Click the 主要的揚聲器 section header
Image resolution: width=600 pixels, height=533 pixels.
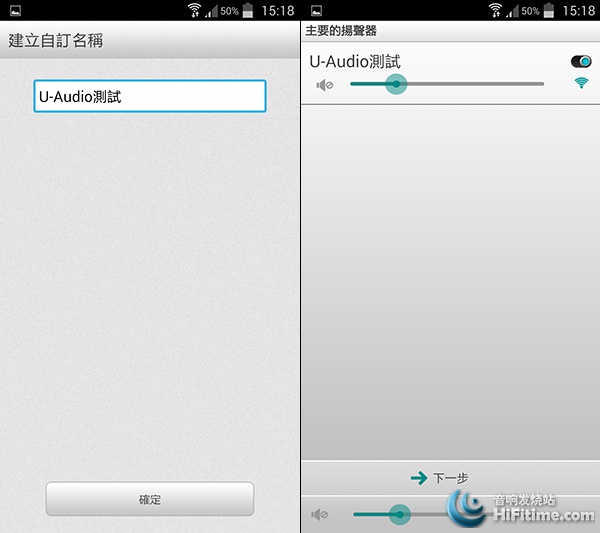pyautogui.click(x=341, y=31)
